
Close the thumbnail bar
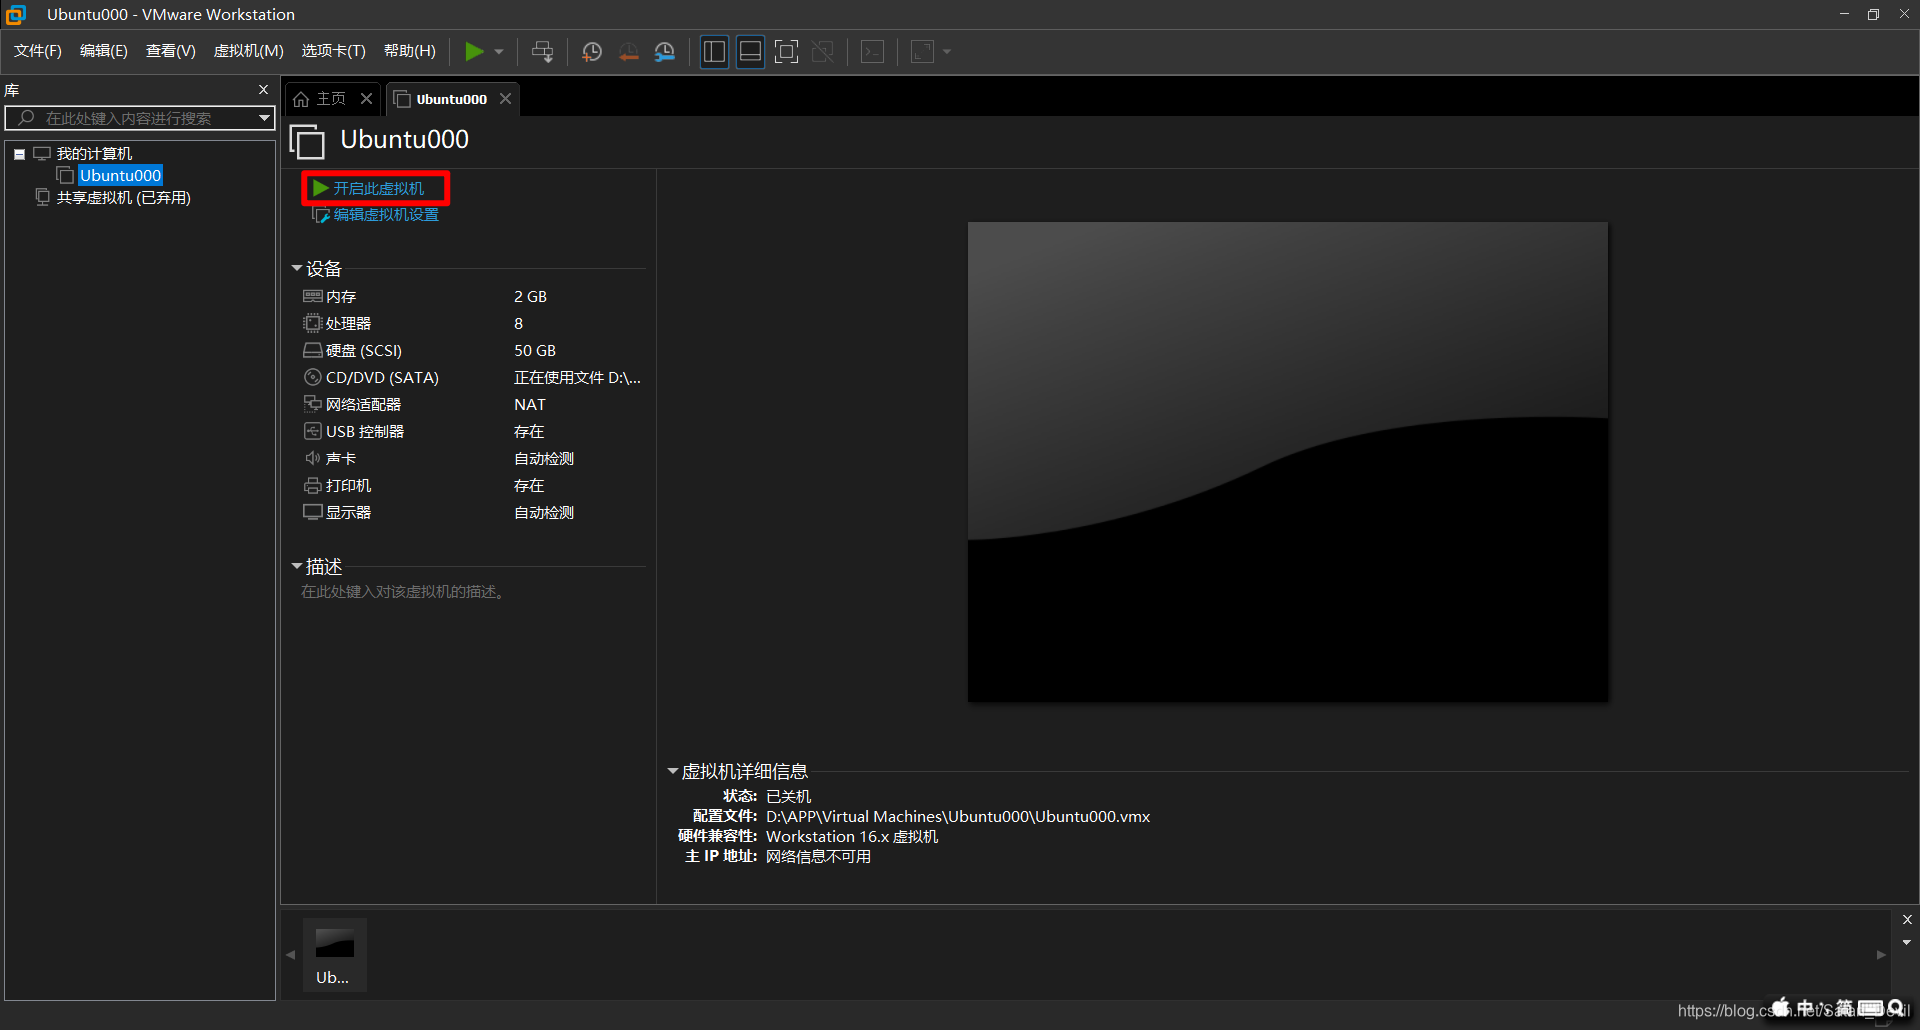[x=1907, y=919]
